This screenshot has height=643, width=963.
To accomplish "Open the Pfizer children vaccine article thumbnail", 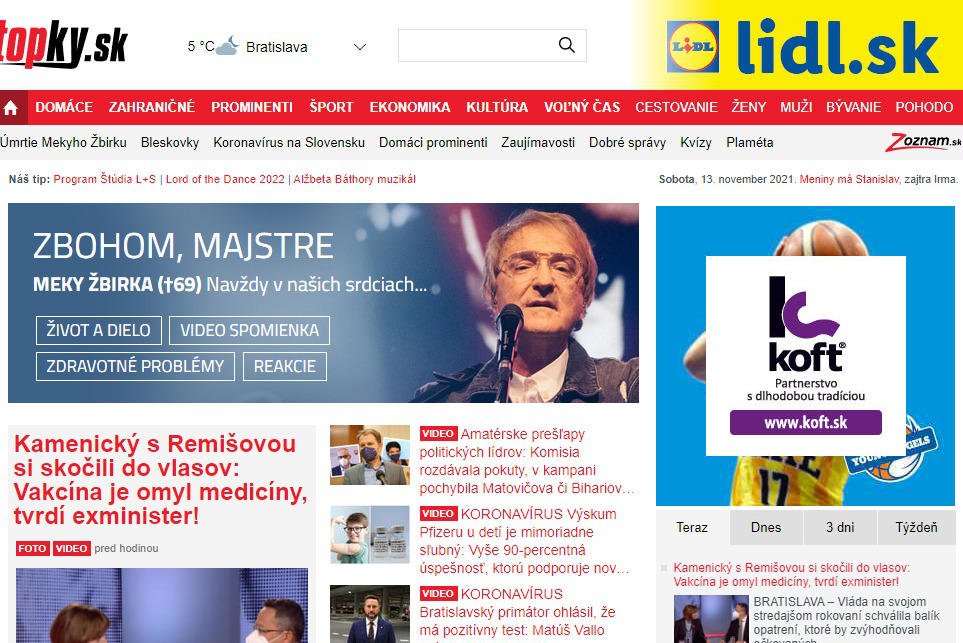I will (370, 534).
